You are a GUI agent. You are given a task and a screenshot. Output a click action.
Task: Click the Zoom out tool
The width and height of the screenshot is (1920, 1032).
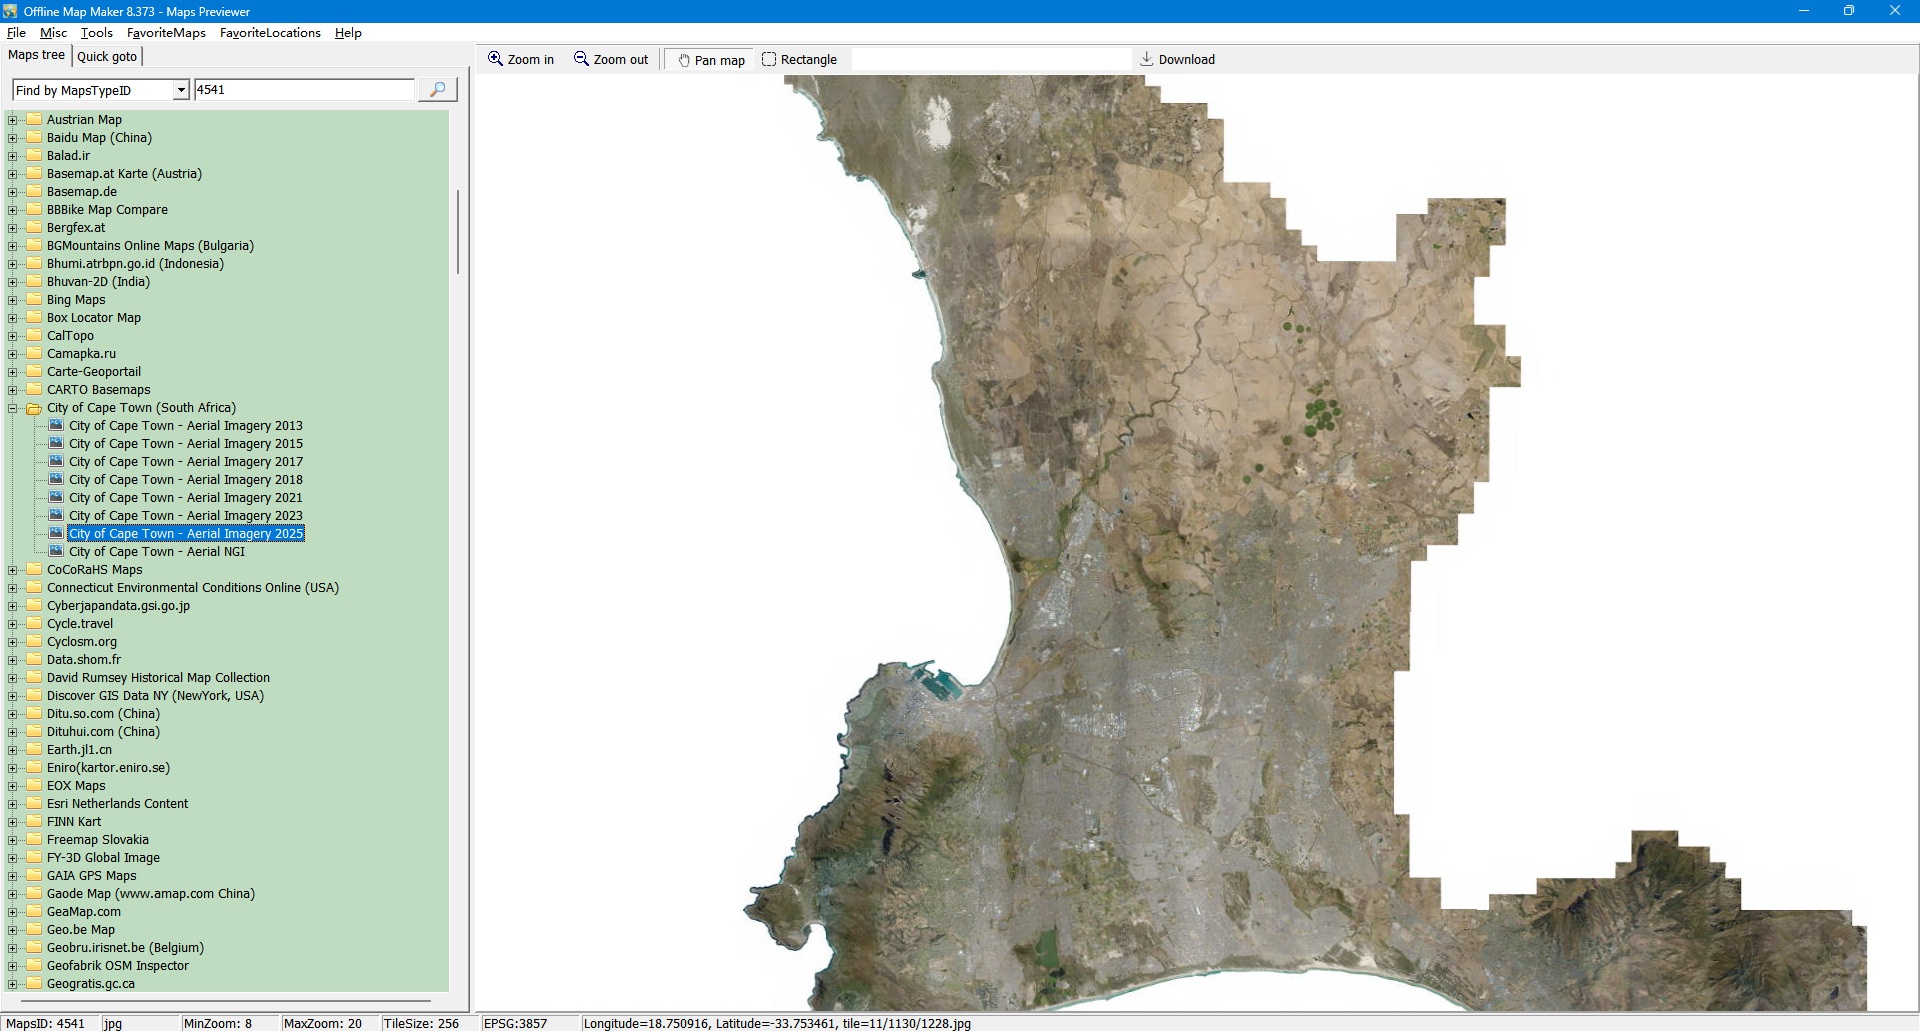[610, 60]
